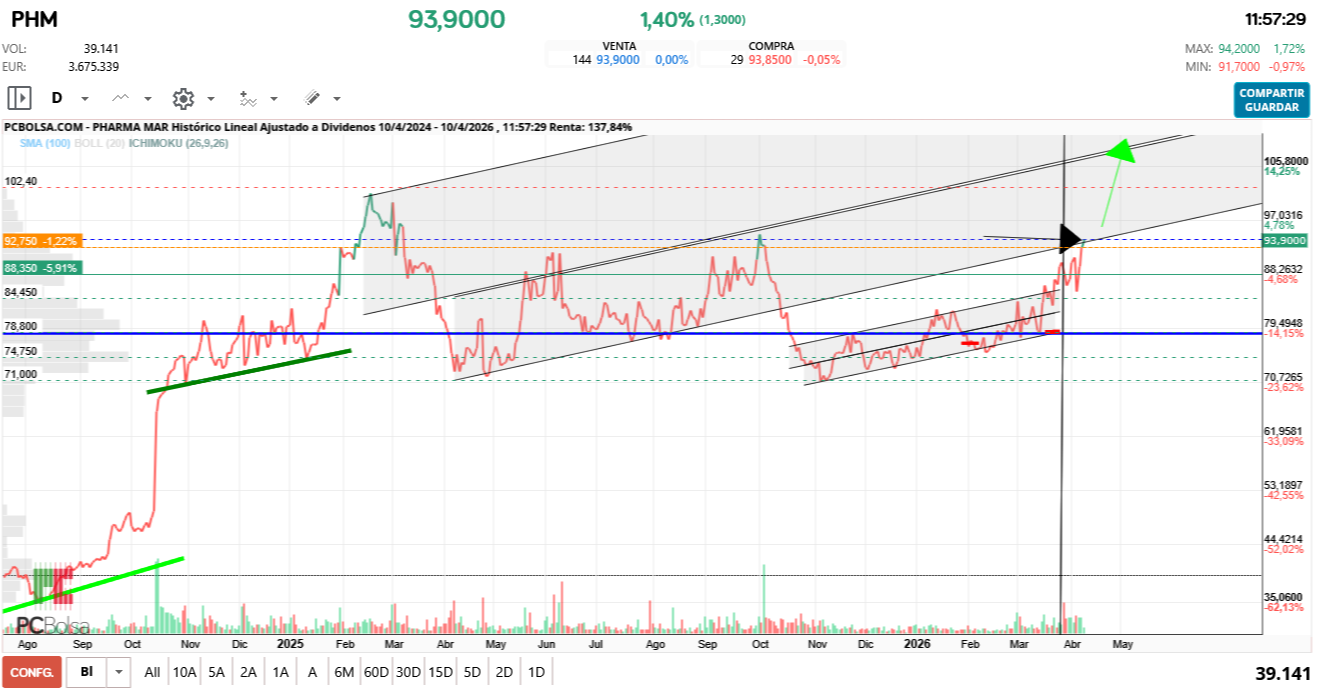Click the line chart type icon

(x=121, y=98)
